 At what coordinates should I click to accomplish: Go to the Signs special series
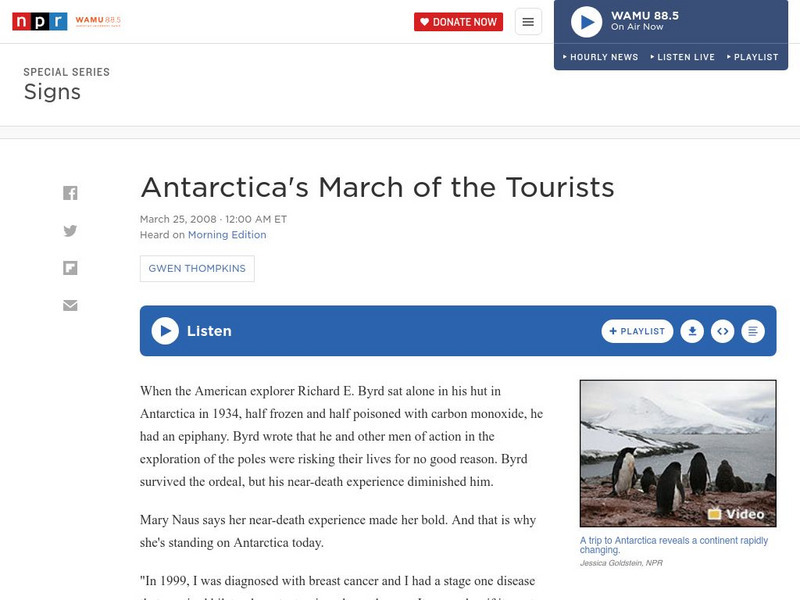52,93
